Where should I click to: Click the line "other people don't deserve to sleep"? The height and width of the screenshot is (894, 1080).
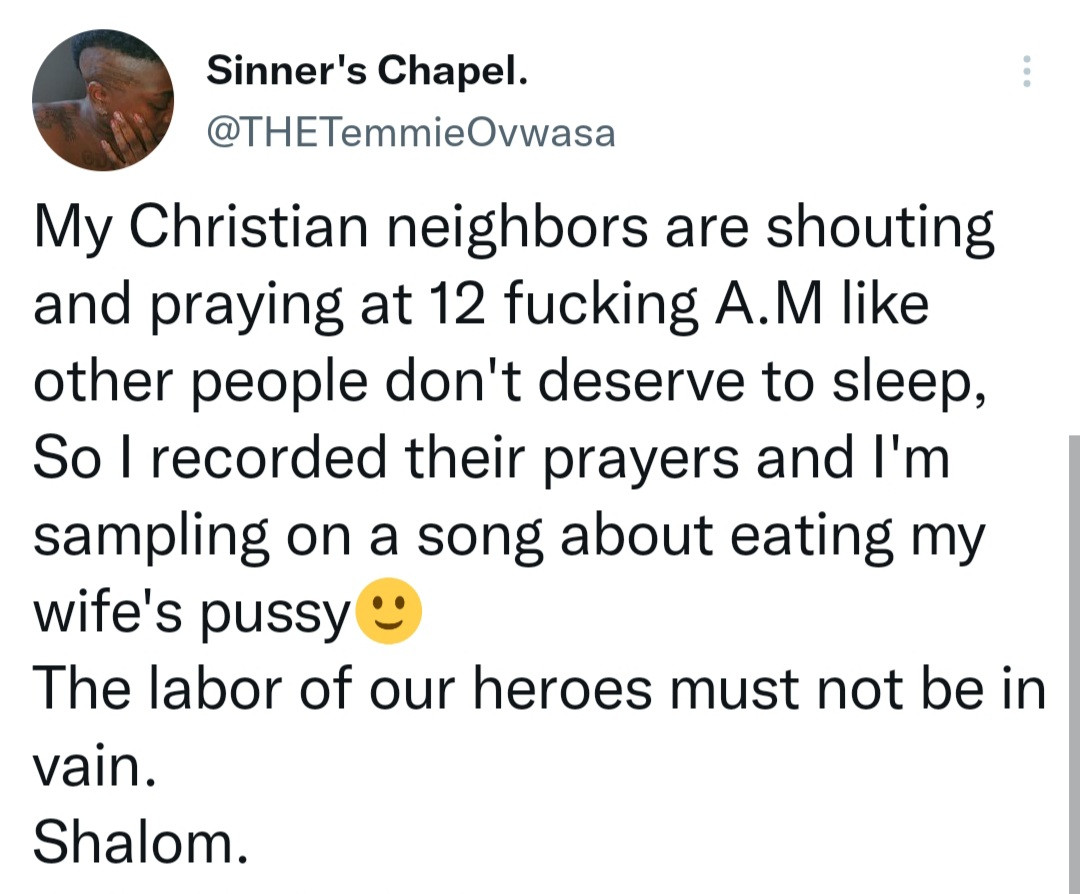pyautogui.click(x=510, y=383)
